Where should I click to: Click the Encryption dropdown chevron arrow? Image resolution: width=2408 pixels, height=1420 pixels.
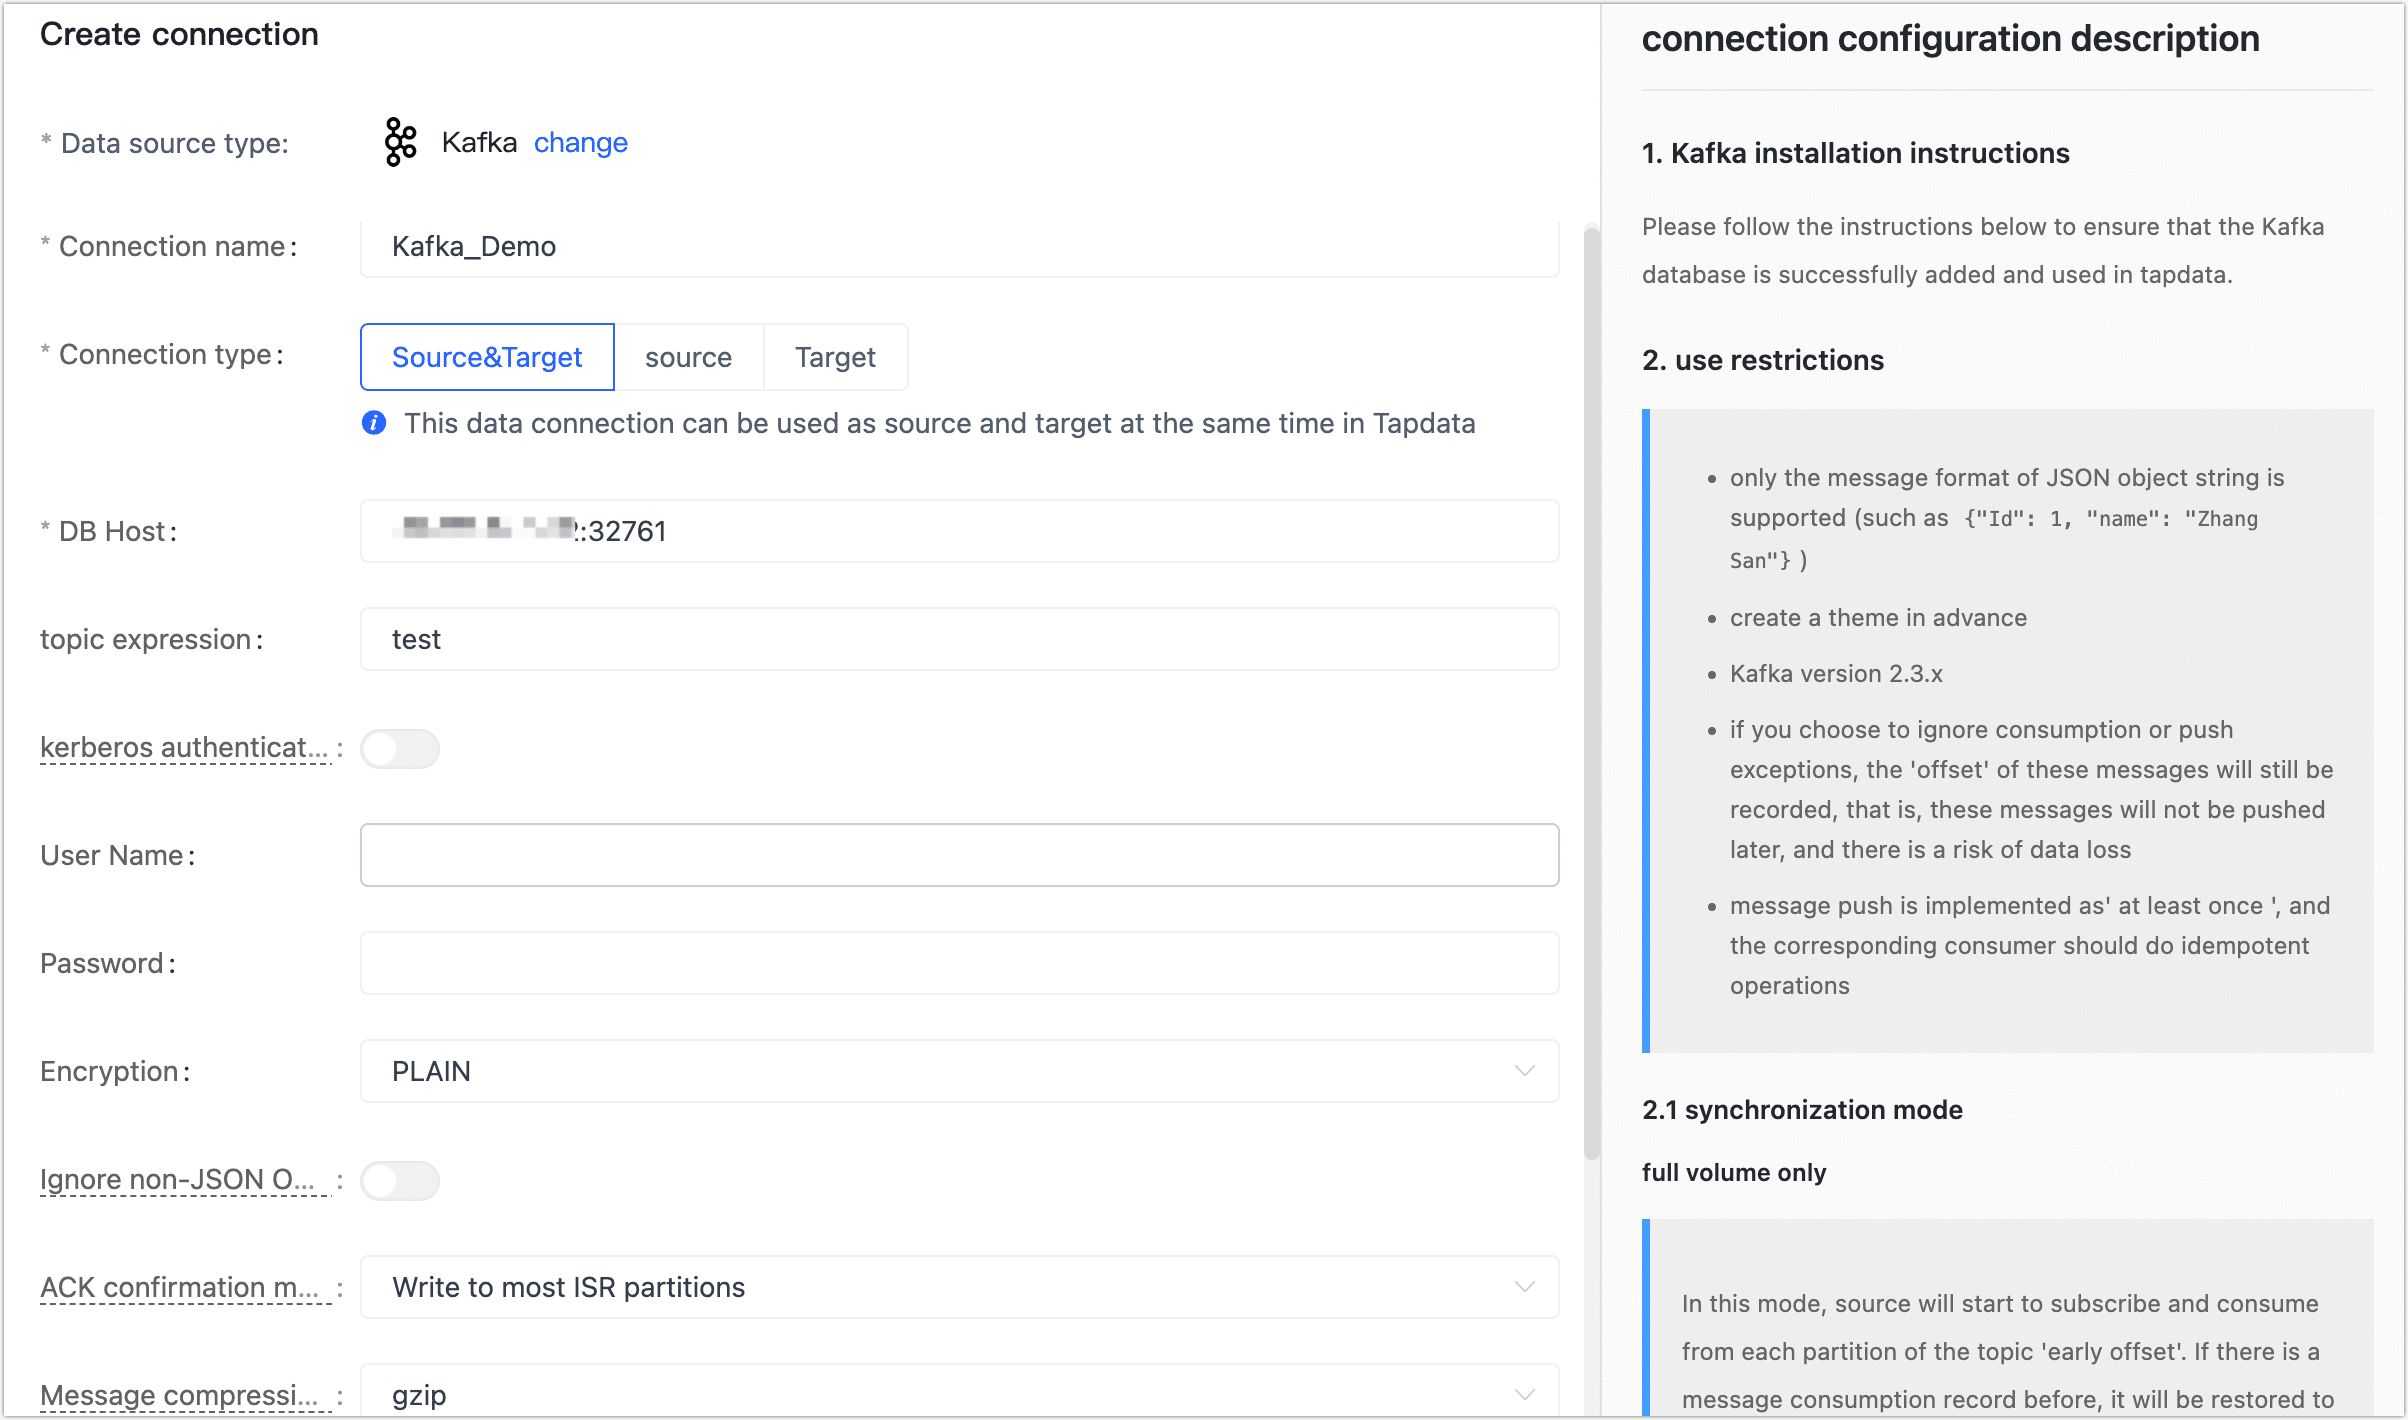1524,1071
